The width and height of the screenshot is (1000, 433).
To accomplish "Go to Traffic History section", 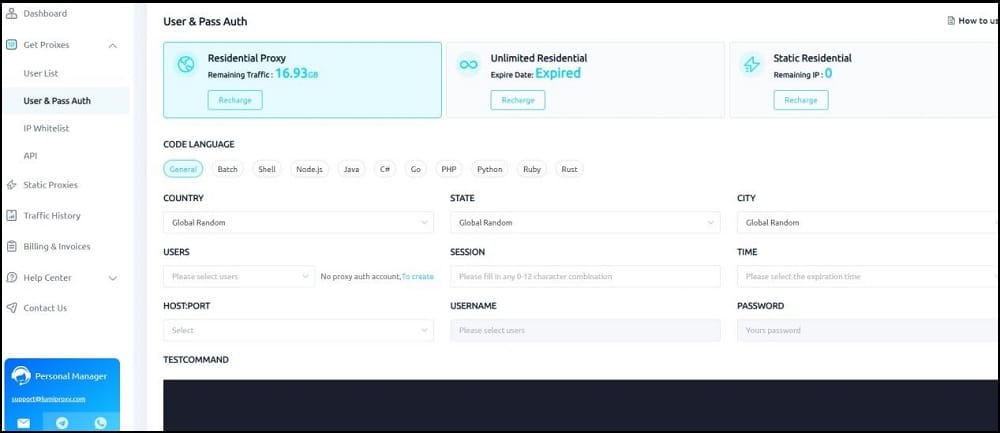I will [52, 216].
